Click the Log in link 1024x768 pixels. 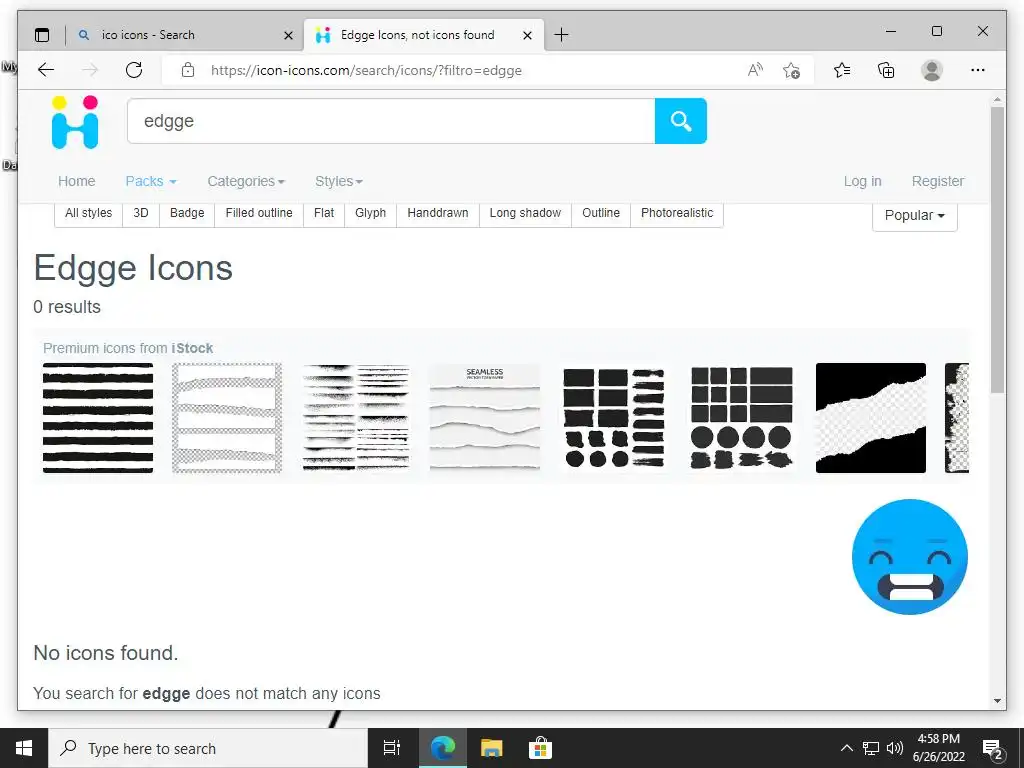point(862,181)
